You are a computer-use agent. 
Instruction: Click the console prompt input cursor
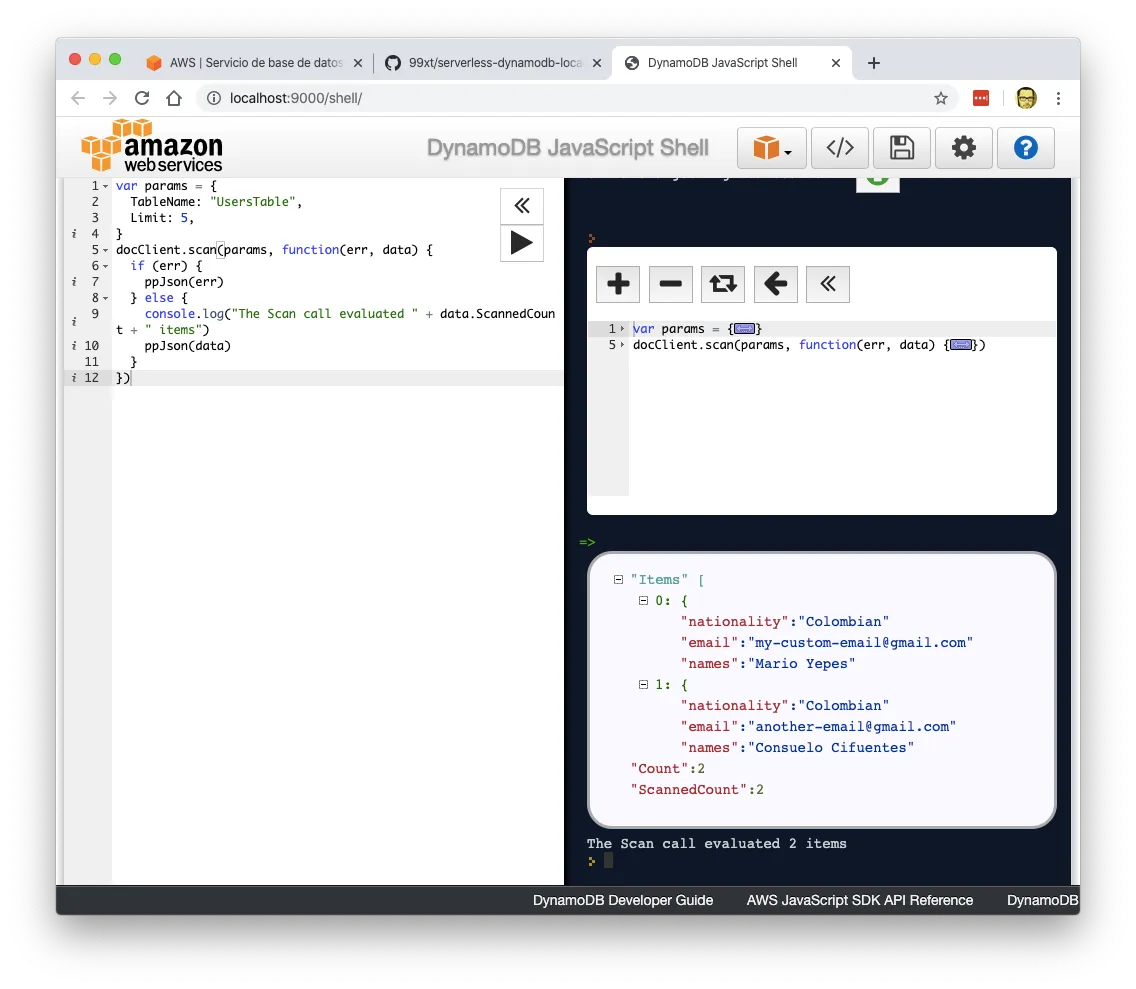(x=609, y=861)
